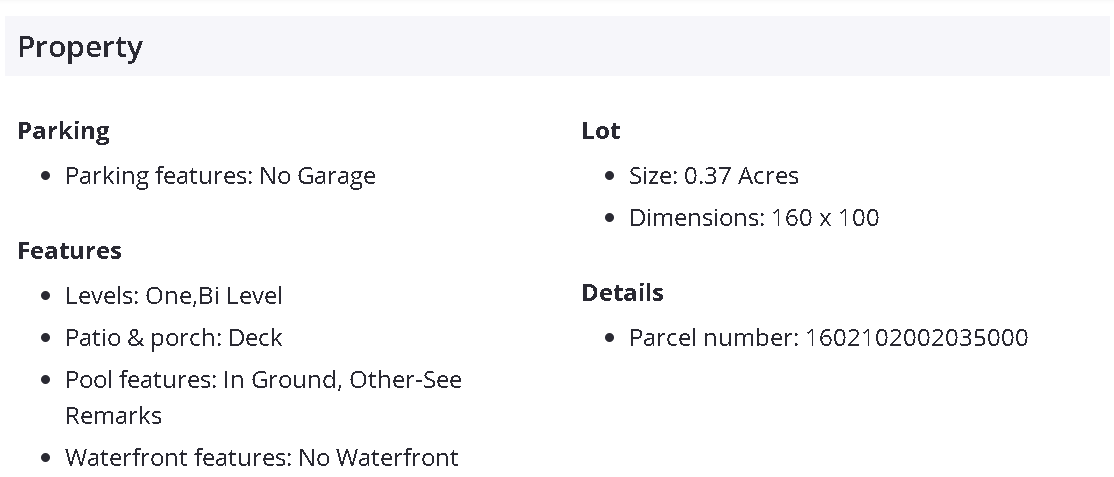Viewport: 1114px width, 477px height.
Task: Click the 'Waterfront features' label
Action: (178, 458)
